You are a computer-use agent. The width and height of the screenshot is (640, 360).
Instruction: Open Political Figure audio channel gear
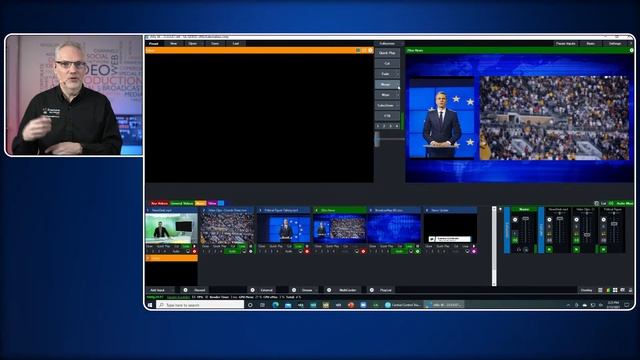point(604,220)
